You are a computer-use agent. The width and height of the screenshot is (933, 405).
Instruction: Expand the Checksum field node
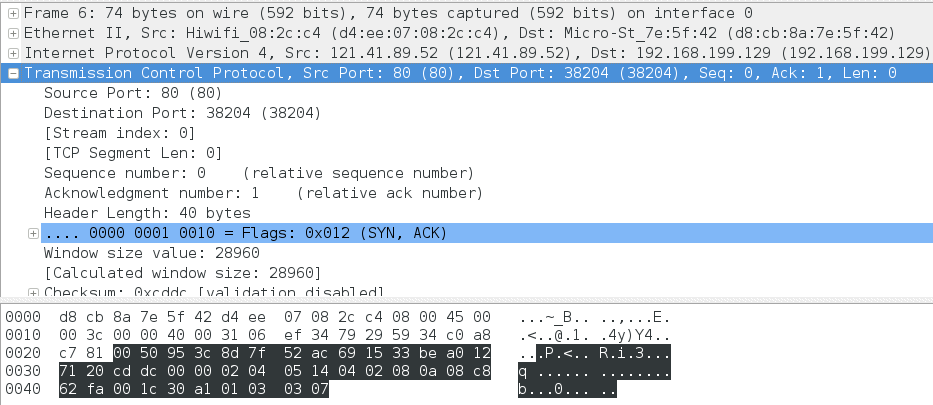click(x=33, y=293)
